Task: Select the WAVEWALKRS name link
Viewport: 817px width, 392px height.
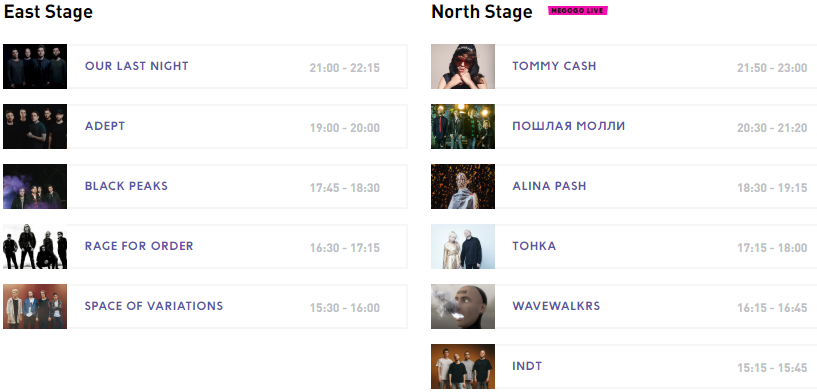Action: point(556,306)
